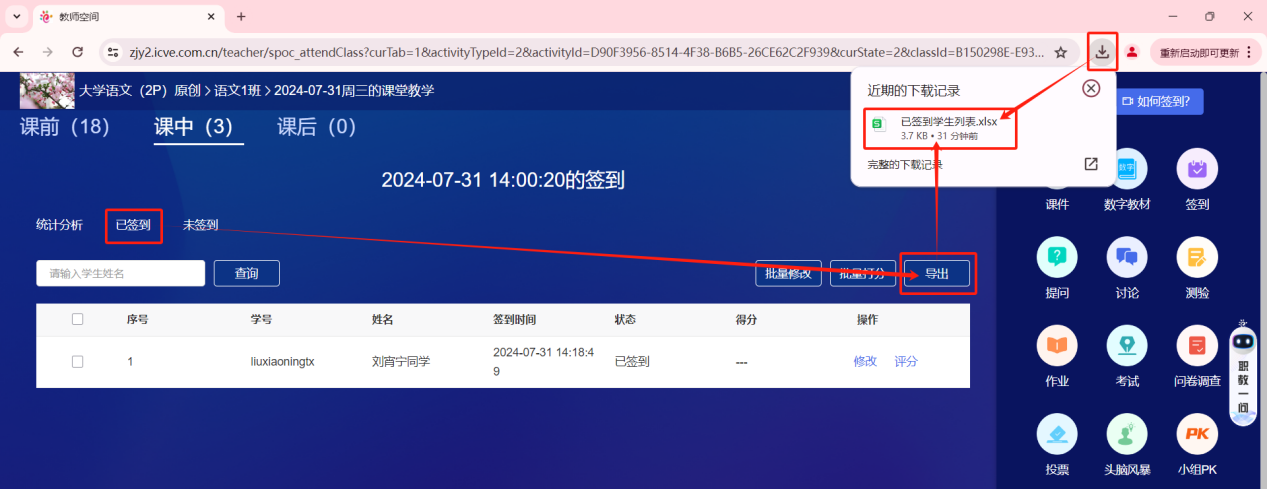Screen dimensions: 1267x489
Task: Open the 头脑风暴 brainstorm icon
Action: tap(1126, 434)
